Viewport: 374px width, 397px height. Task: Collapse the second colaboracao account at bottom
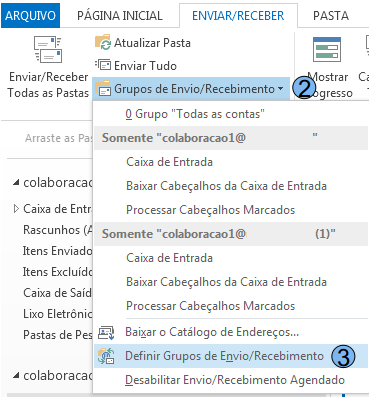point(16,376)
